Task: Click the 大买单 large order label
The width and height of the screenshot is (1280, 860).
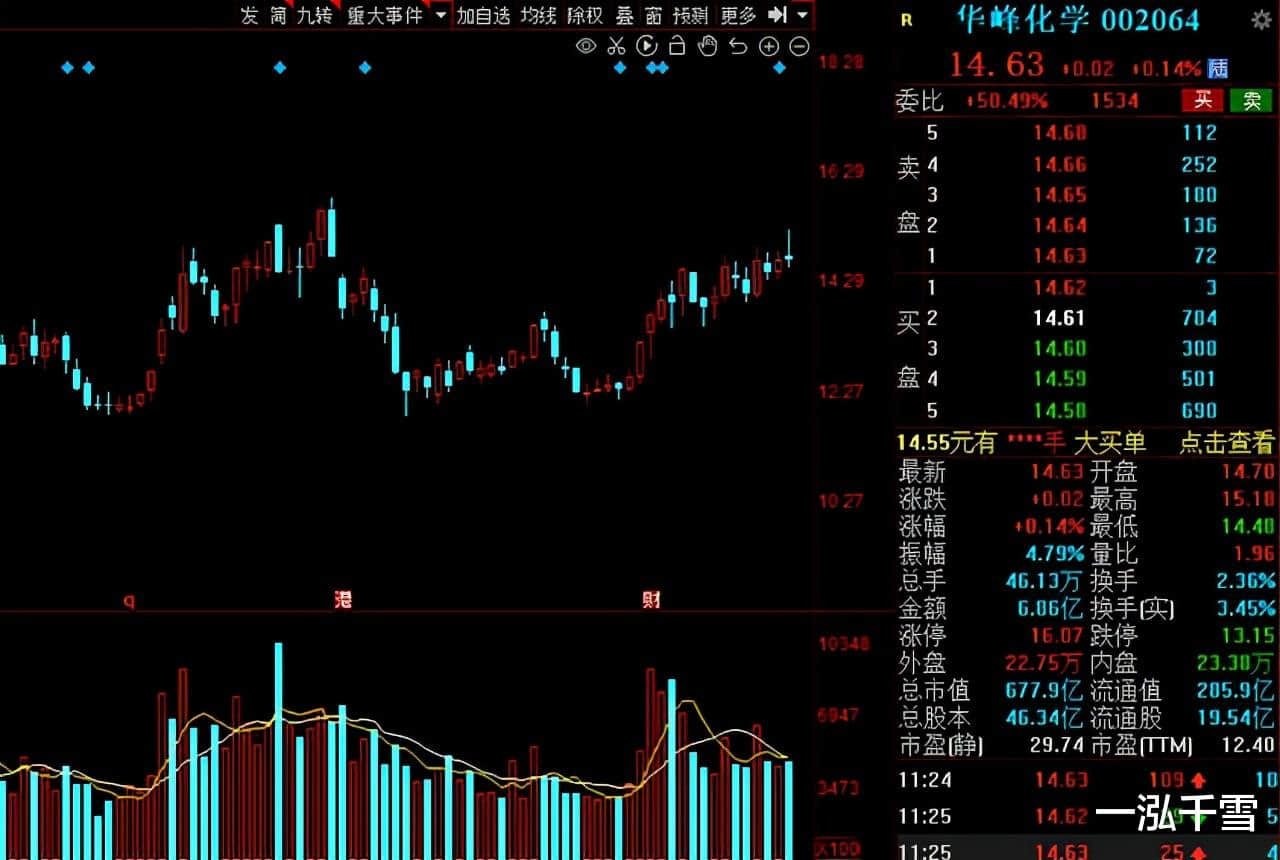Action: [x=1110, y=443]
